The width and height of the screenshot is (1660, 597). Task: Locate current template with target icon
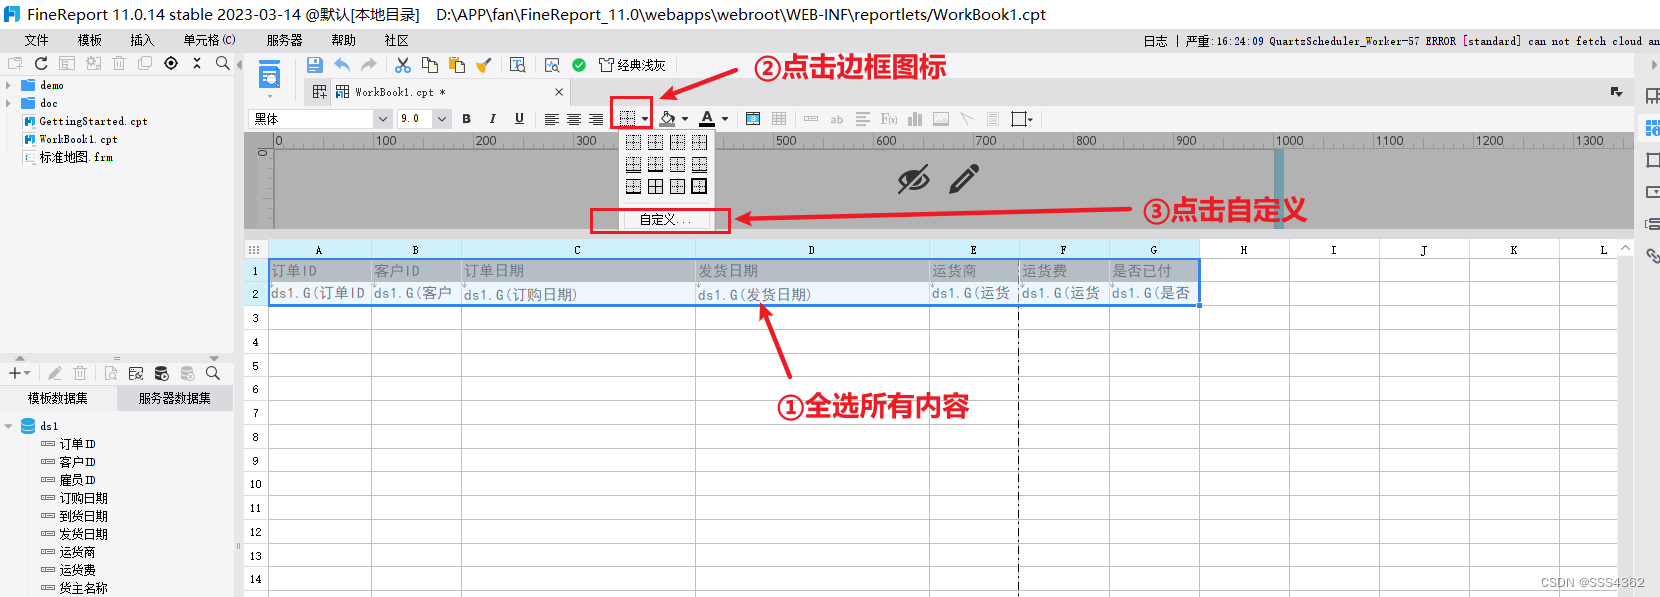click(x=171, y=63)
